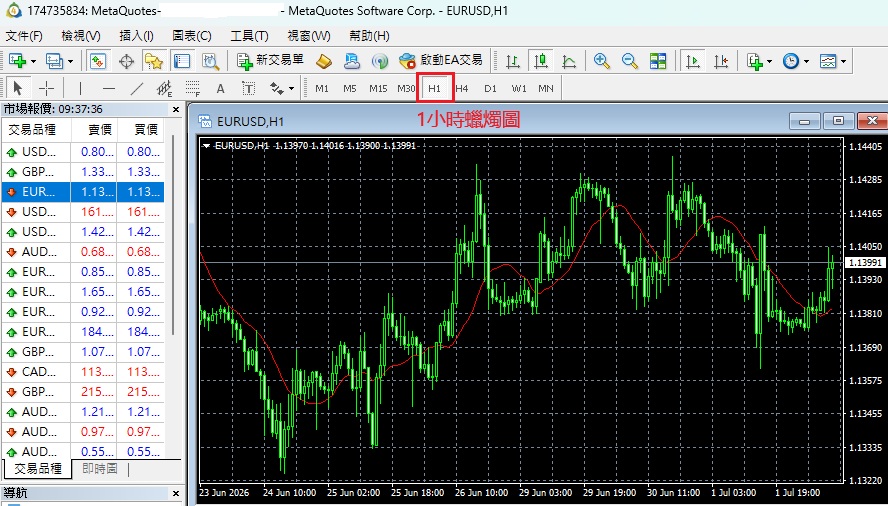The width and height of the screenshot is (888, 506).
Task: Expand the Indicators dropdown arrow
Action: click(x=769, y=61)
